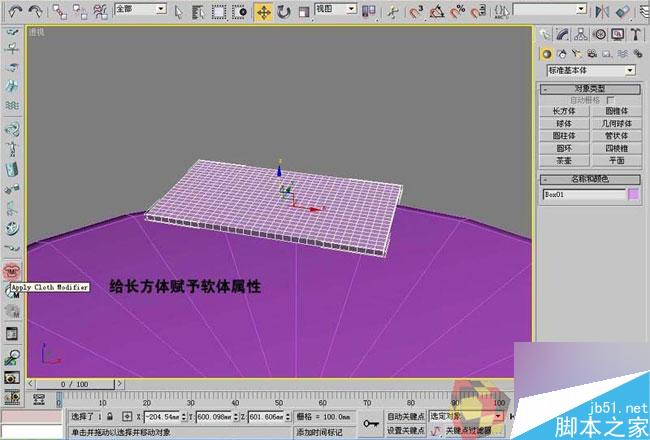This screenshot has width=650, height=440.
Task: Open the Select by Name list icon
Action: 199,12
